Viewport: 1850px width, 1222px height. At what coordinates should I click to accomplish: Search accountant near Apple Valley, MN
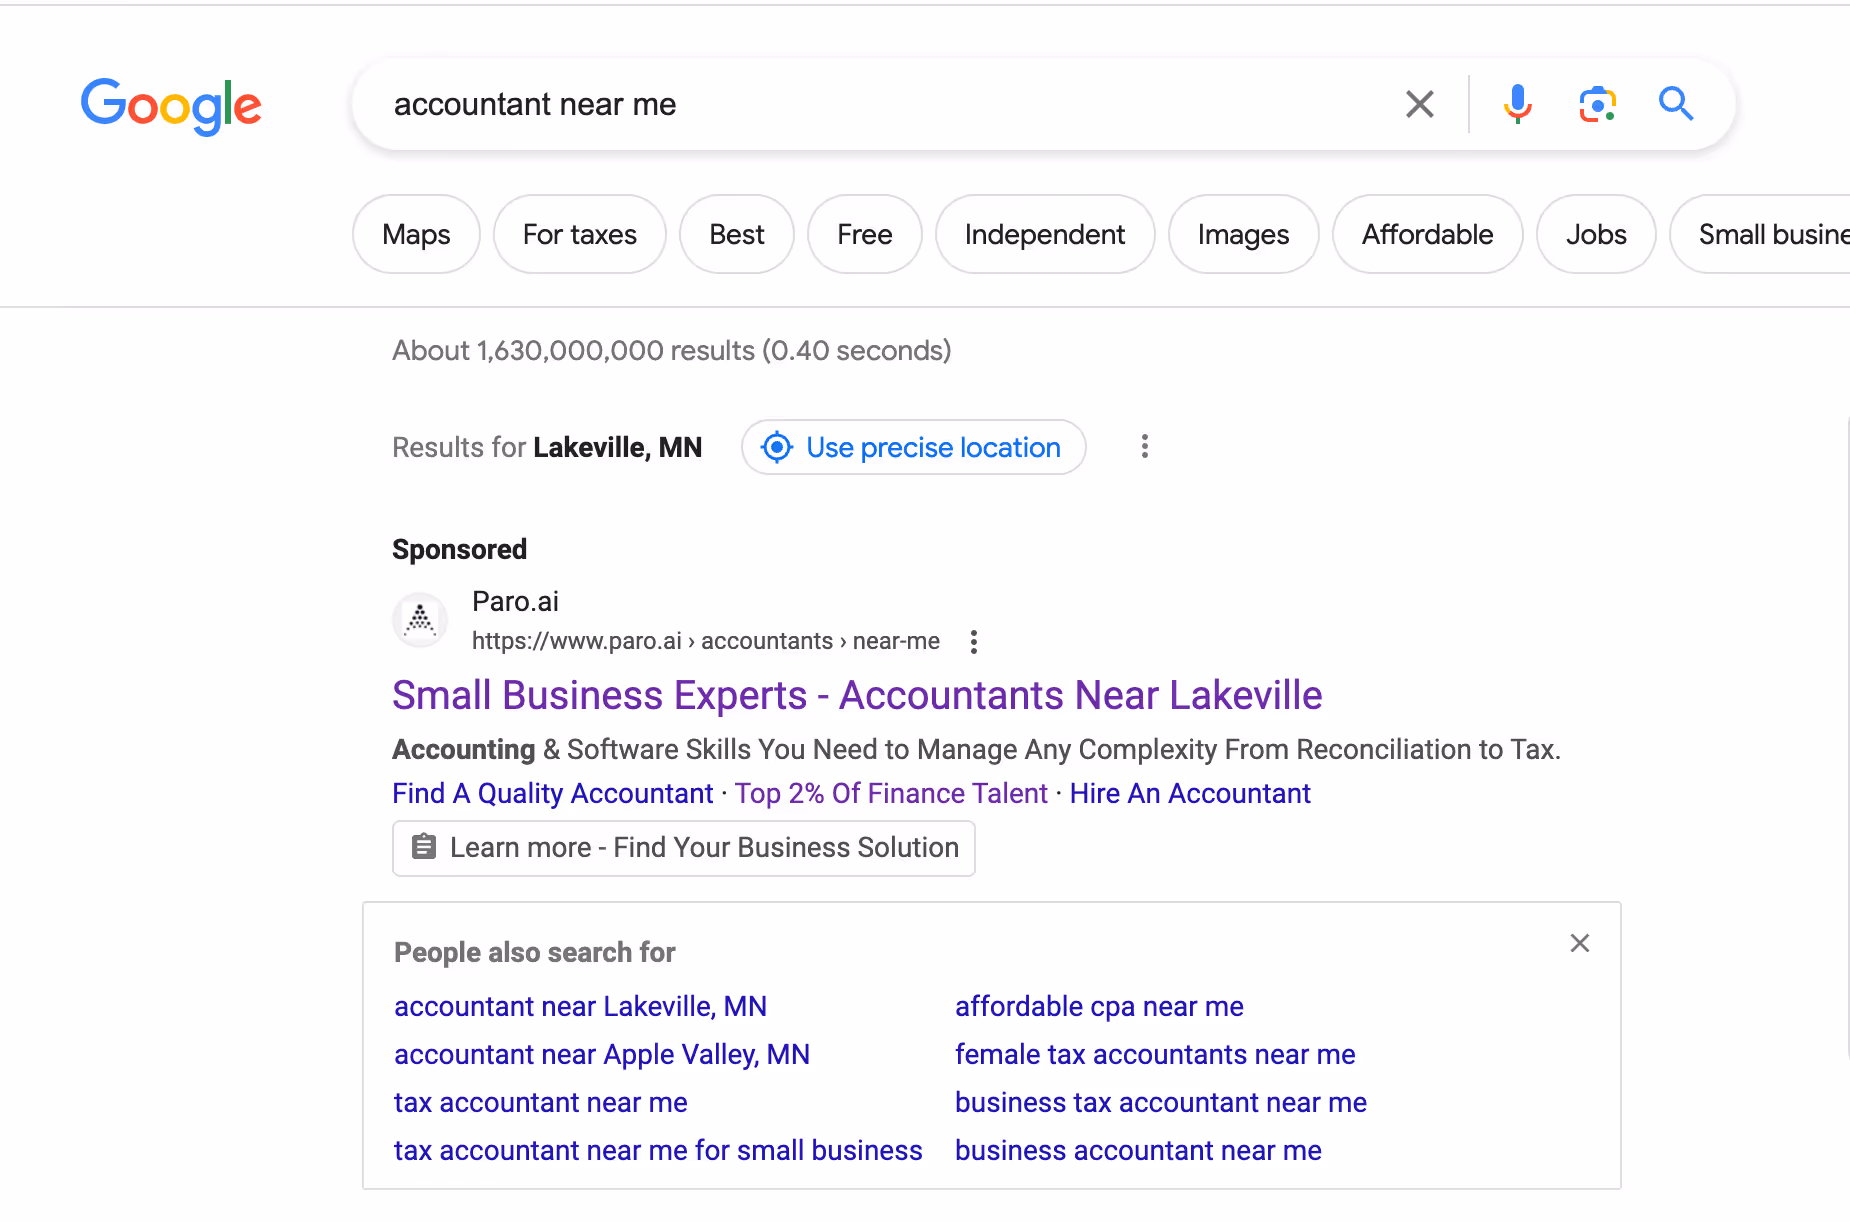point(602,1054)
